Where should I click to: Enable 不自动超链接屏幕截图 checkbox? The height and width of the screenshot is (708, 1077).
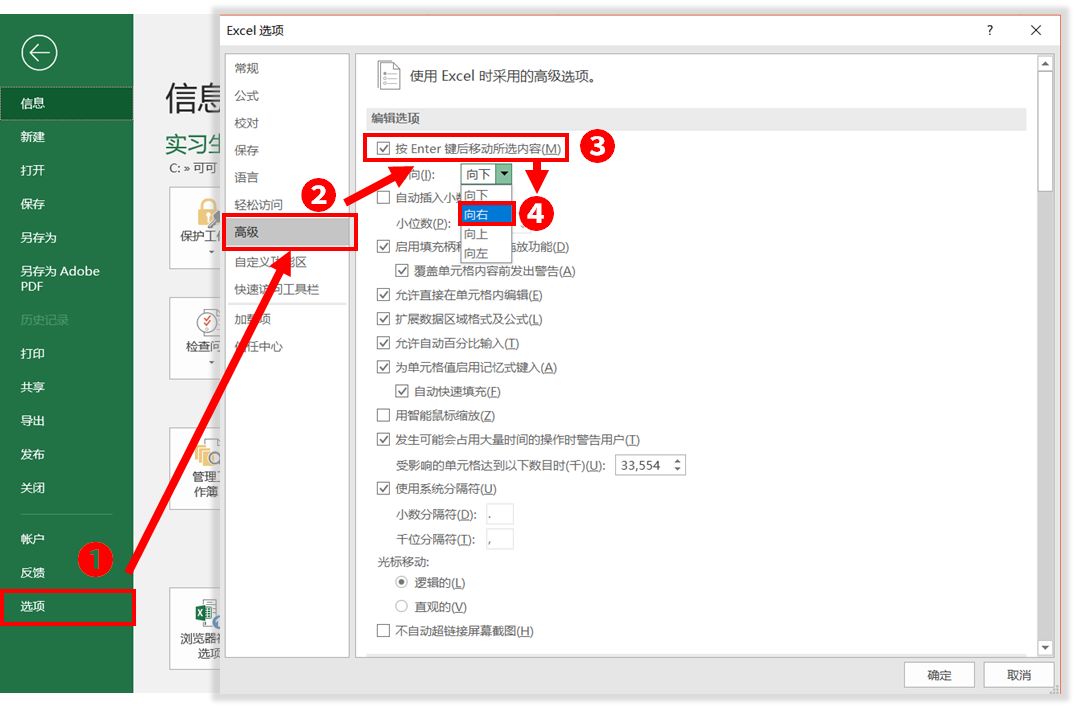click(383, 630)
